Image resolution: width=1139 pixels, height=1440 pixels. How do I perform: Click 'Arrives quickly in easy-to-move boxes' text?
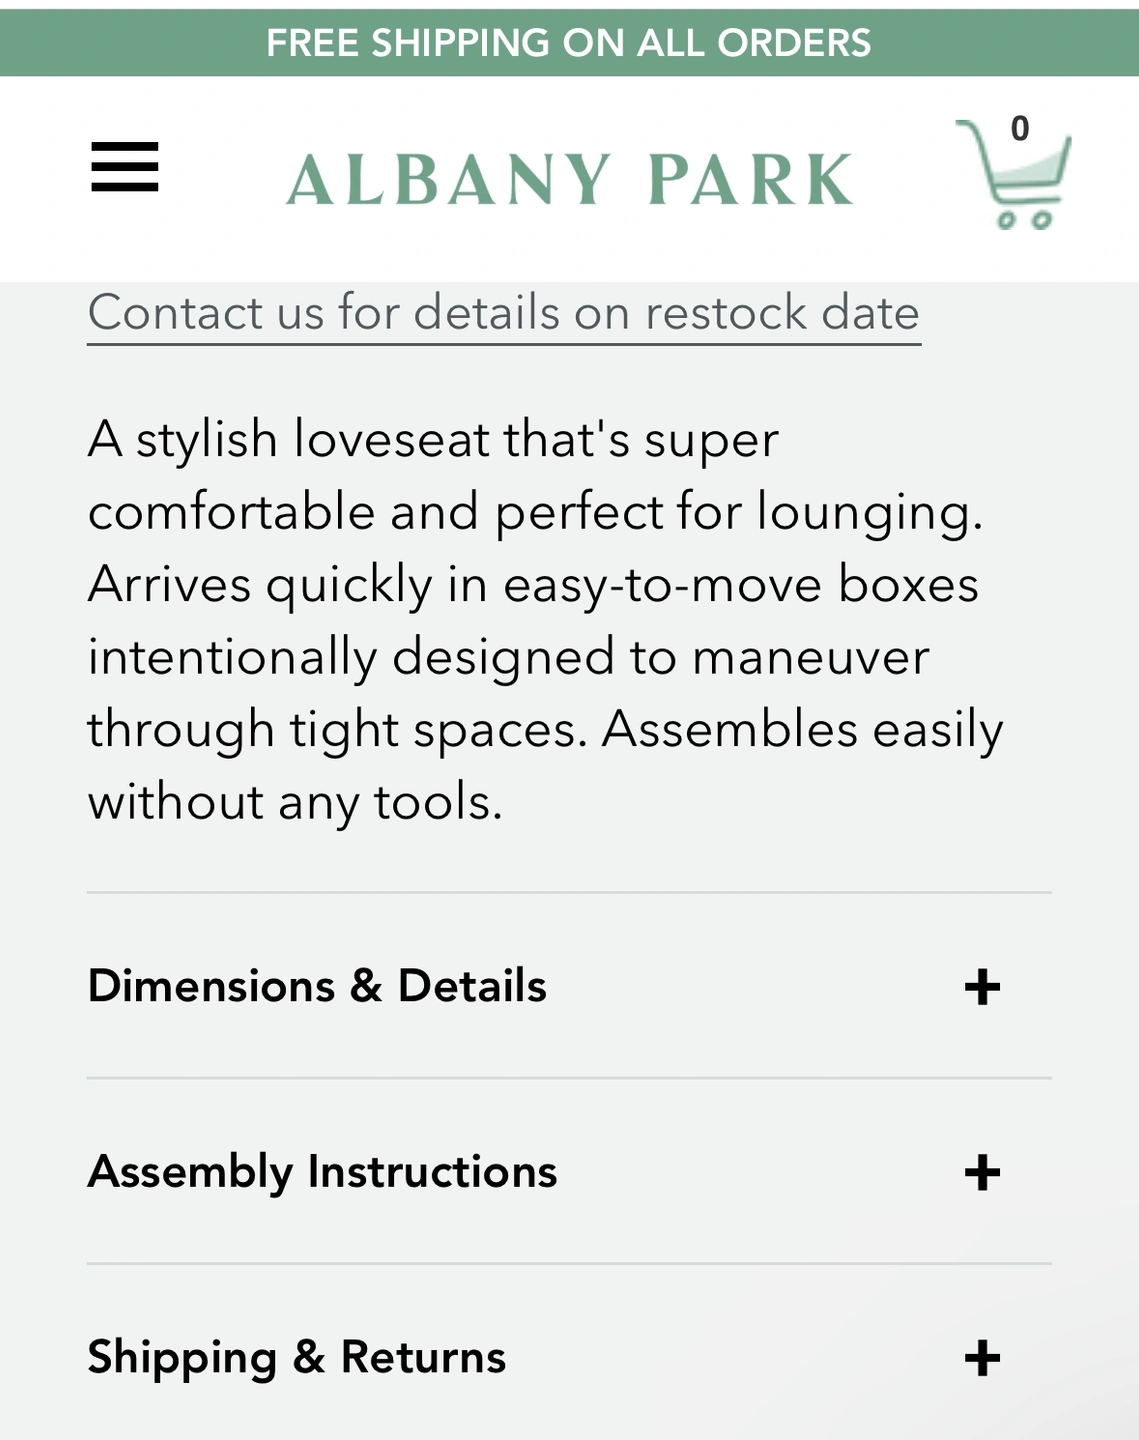(x=533, y=585)
